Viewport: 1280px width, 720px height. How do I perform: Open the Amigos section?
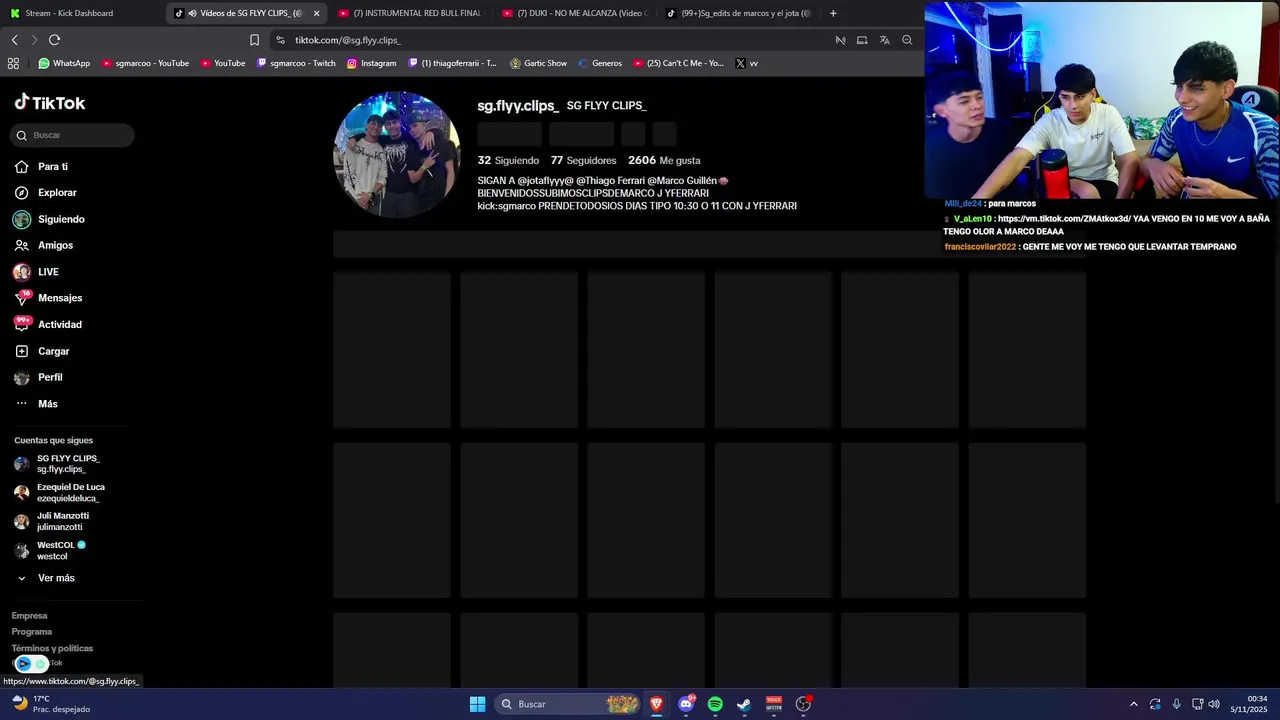click(x=55, y=245)
